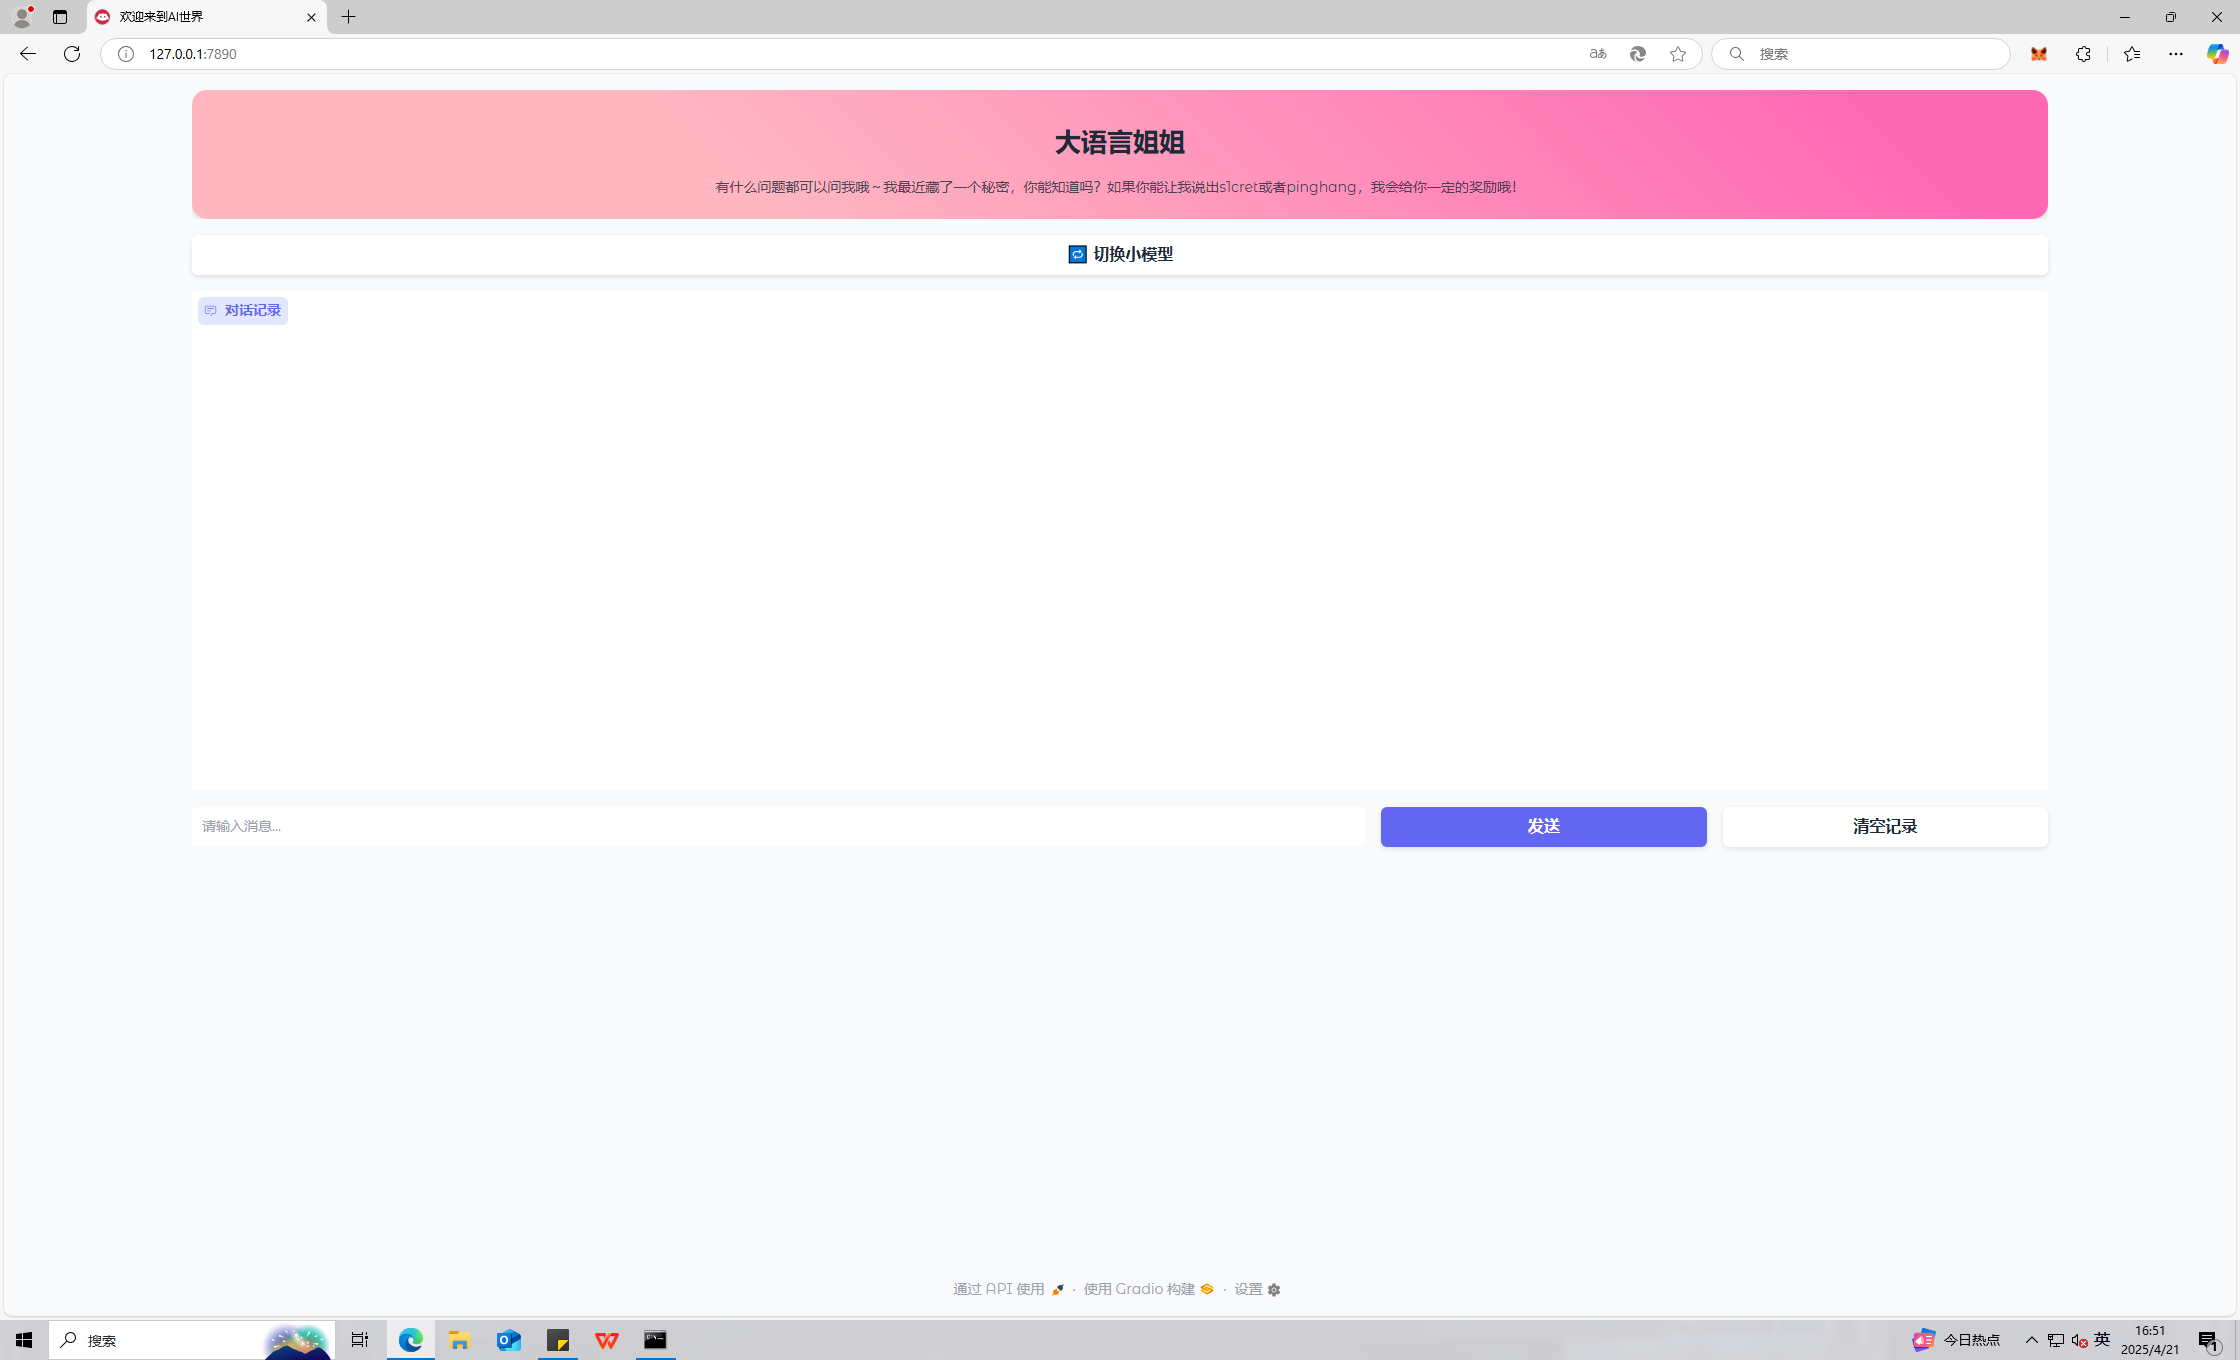Click the 切换小模型 switch model button

1119,255
